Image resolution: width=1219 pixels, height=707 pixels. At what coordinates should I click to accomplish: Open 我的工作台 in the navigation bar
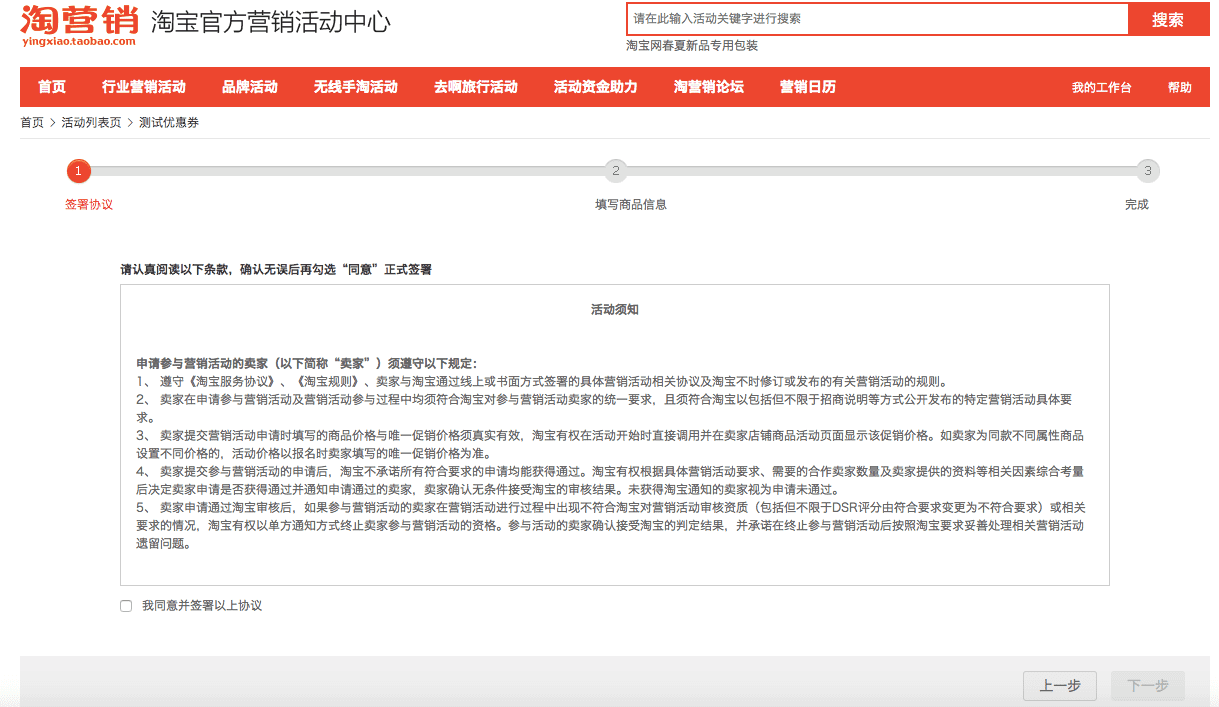pyautogui.click(x=1102, y=88)
